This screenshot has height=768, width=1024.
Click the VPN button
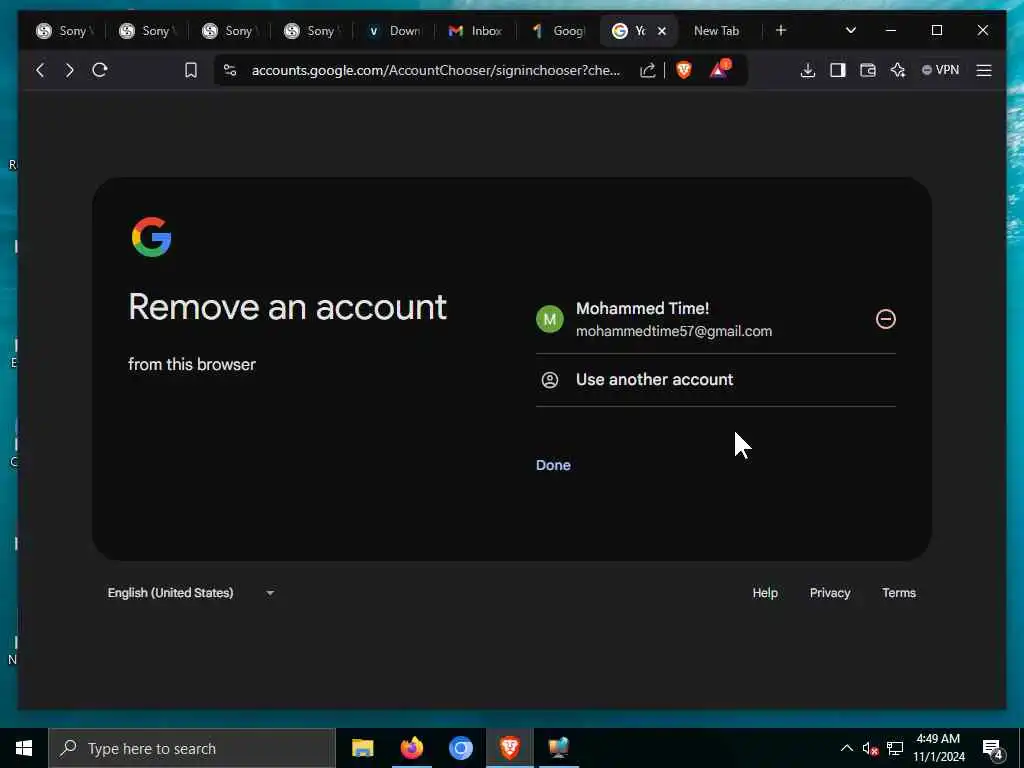point(940,70)
